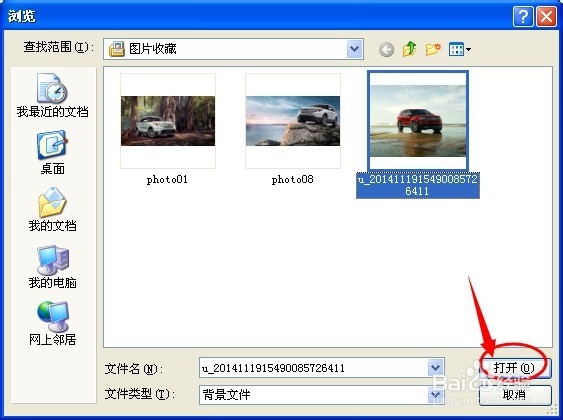This screenshot has height=420, width=563.
Task: Expand the 查找范围 folder dropdown
Action: coord(355,49)
